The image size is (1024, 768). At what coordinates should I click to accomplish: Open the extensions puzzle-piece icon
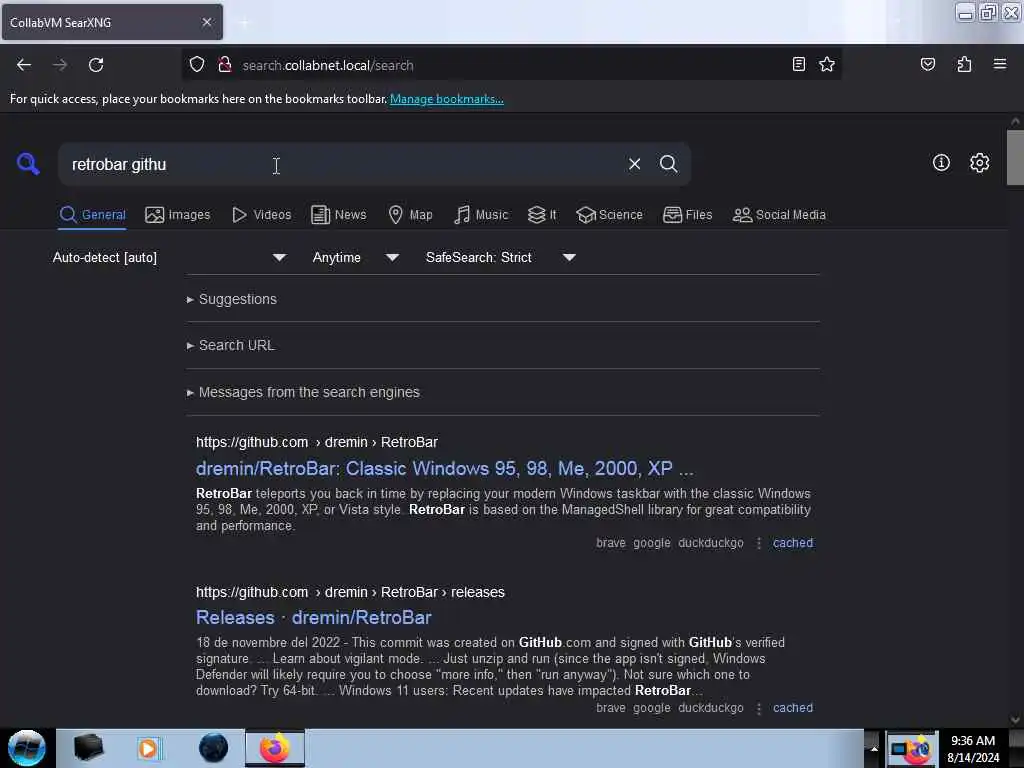[x=964, y=64]
